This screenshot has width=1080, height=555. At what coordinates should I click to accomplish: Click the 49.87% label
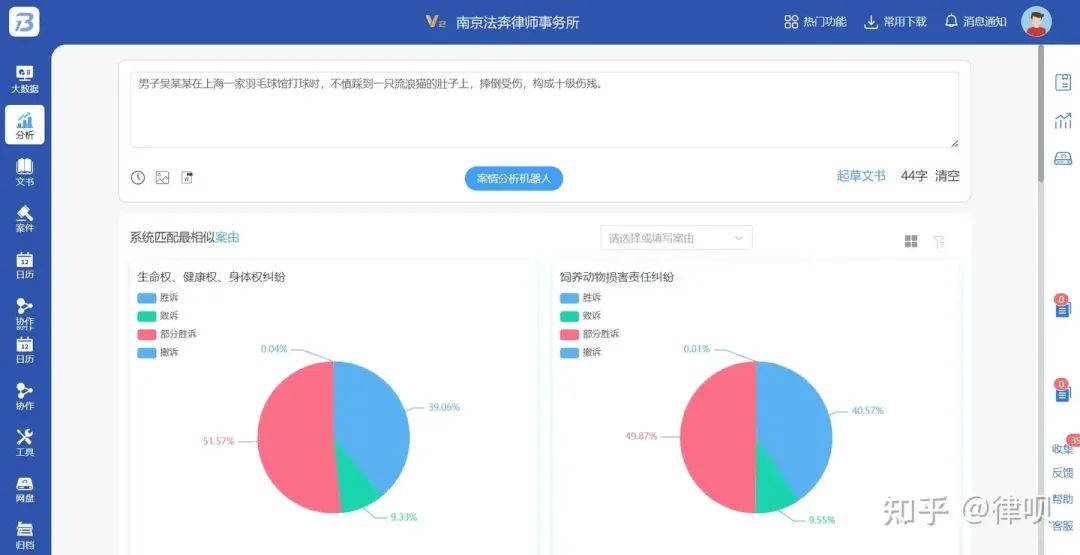point(641,436)
